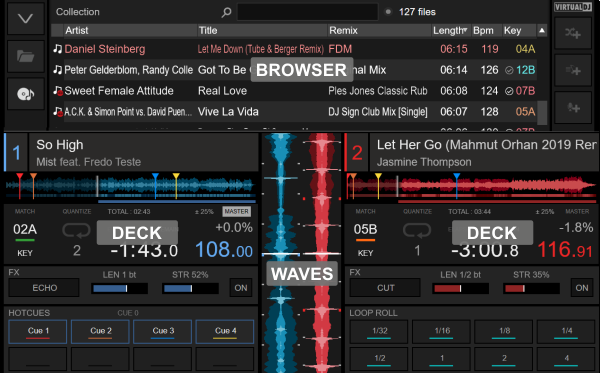600x373 pixels.
Task: Open the ECHO effect selector on deck 1
Action: [x=44, y=288]
